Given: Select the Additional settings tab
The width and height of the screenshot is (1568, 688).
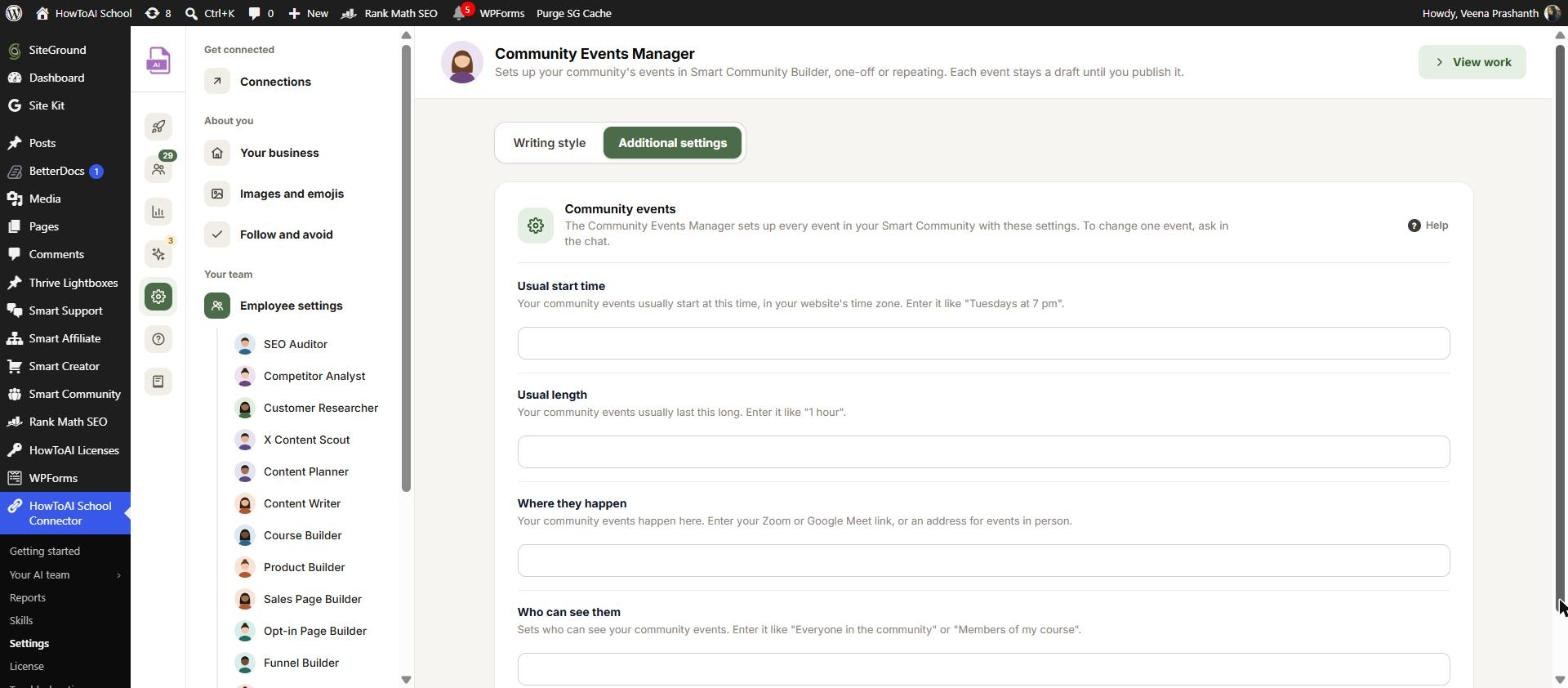Looking at the screenshot, I should point(672,143).
